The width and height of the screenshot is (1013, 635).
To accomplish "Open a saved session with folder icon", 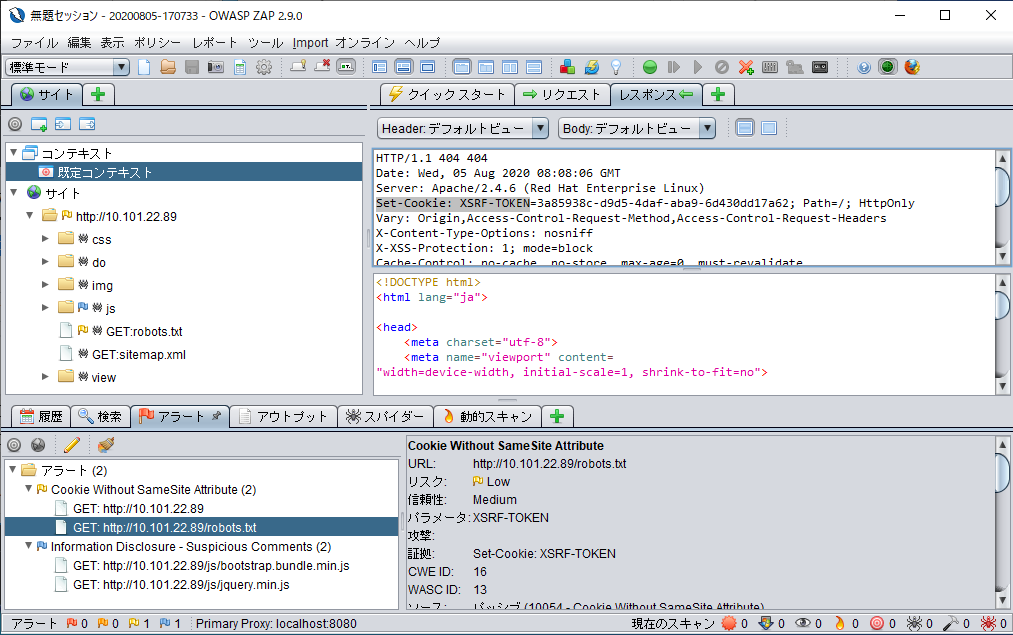I will (x=168, y=67).
